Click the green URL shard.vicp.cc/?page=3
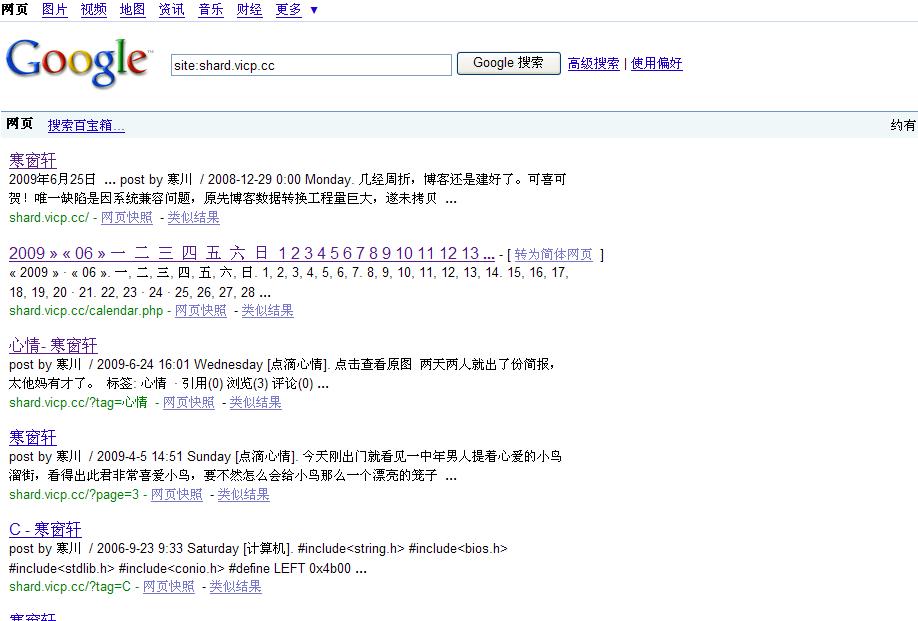This screenshot has width=918, height=621. pyautogui.click(x=74, y=495)
